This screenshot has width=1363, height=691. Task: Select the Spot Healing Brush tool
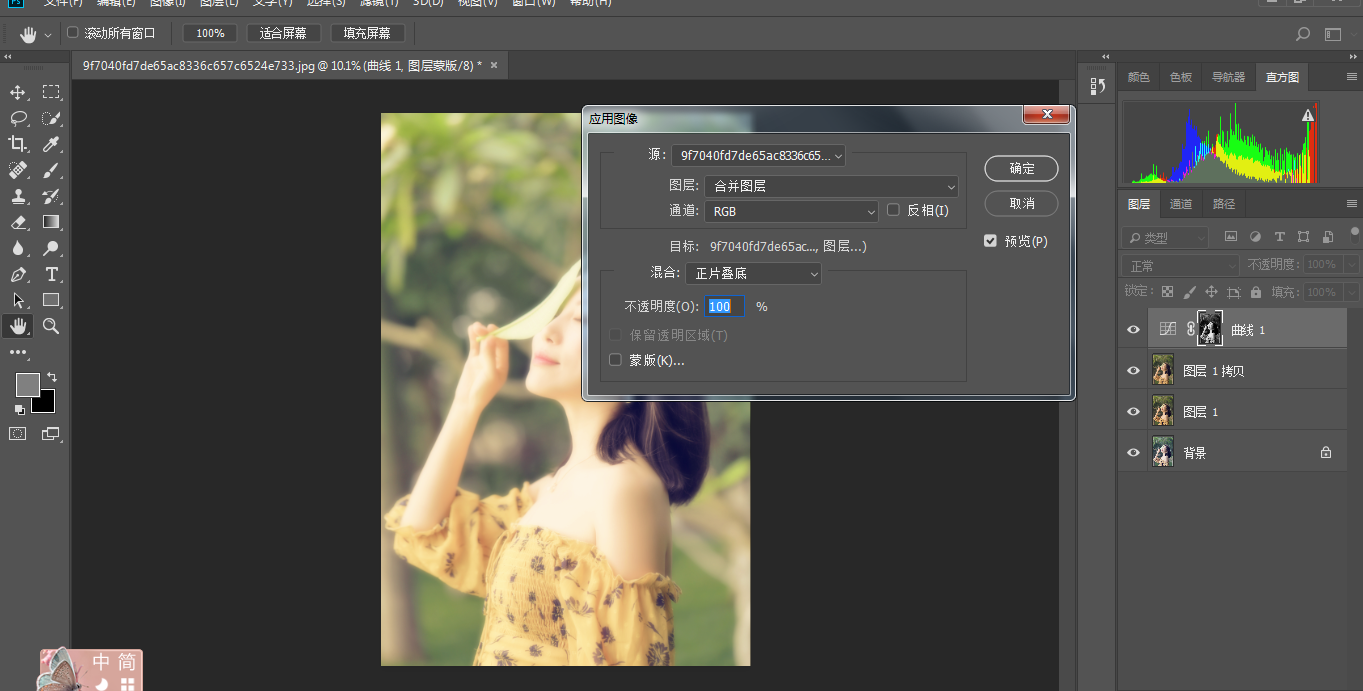point(18,170)
